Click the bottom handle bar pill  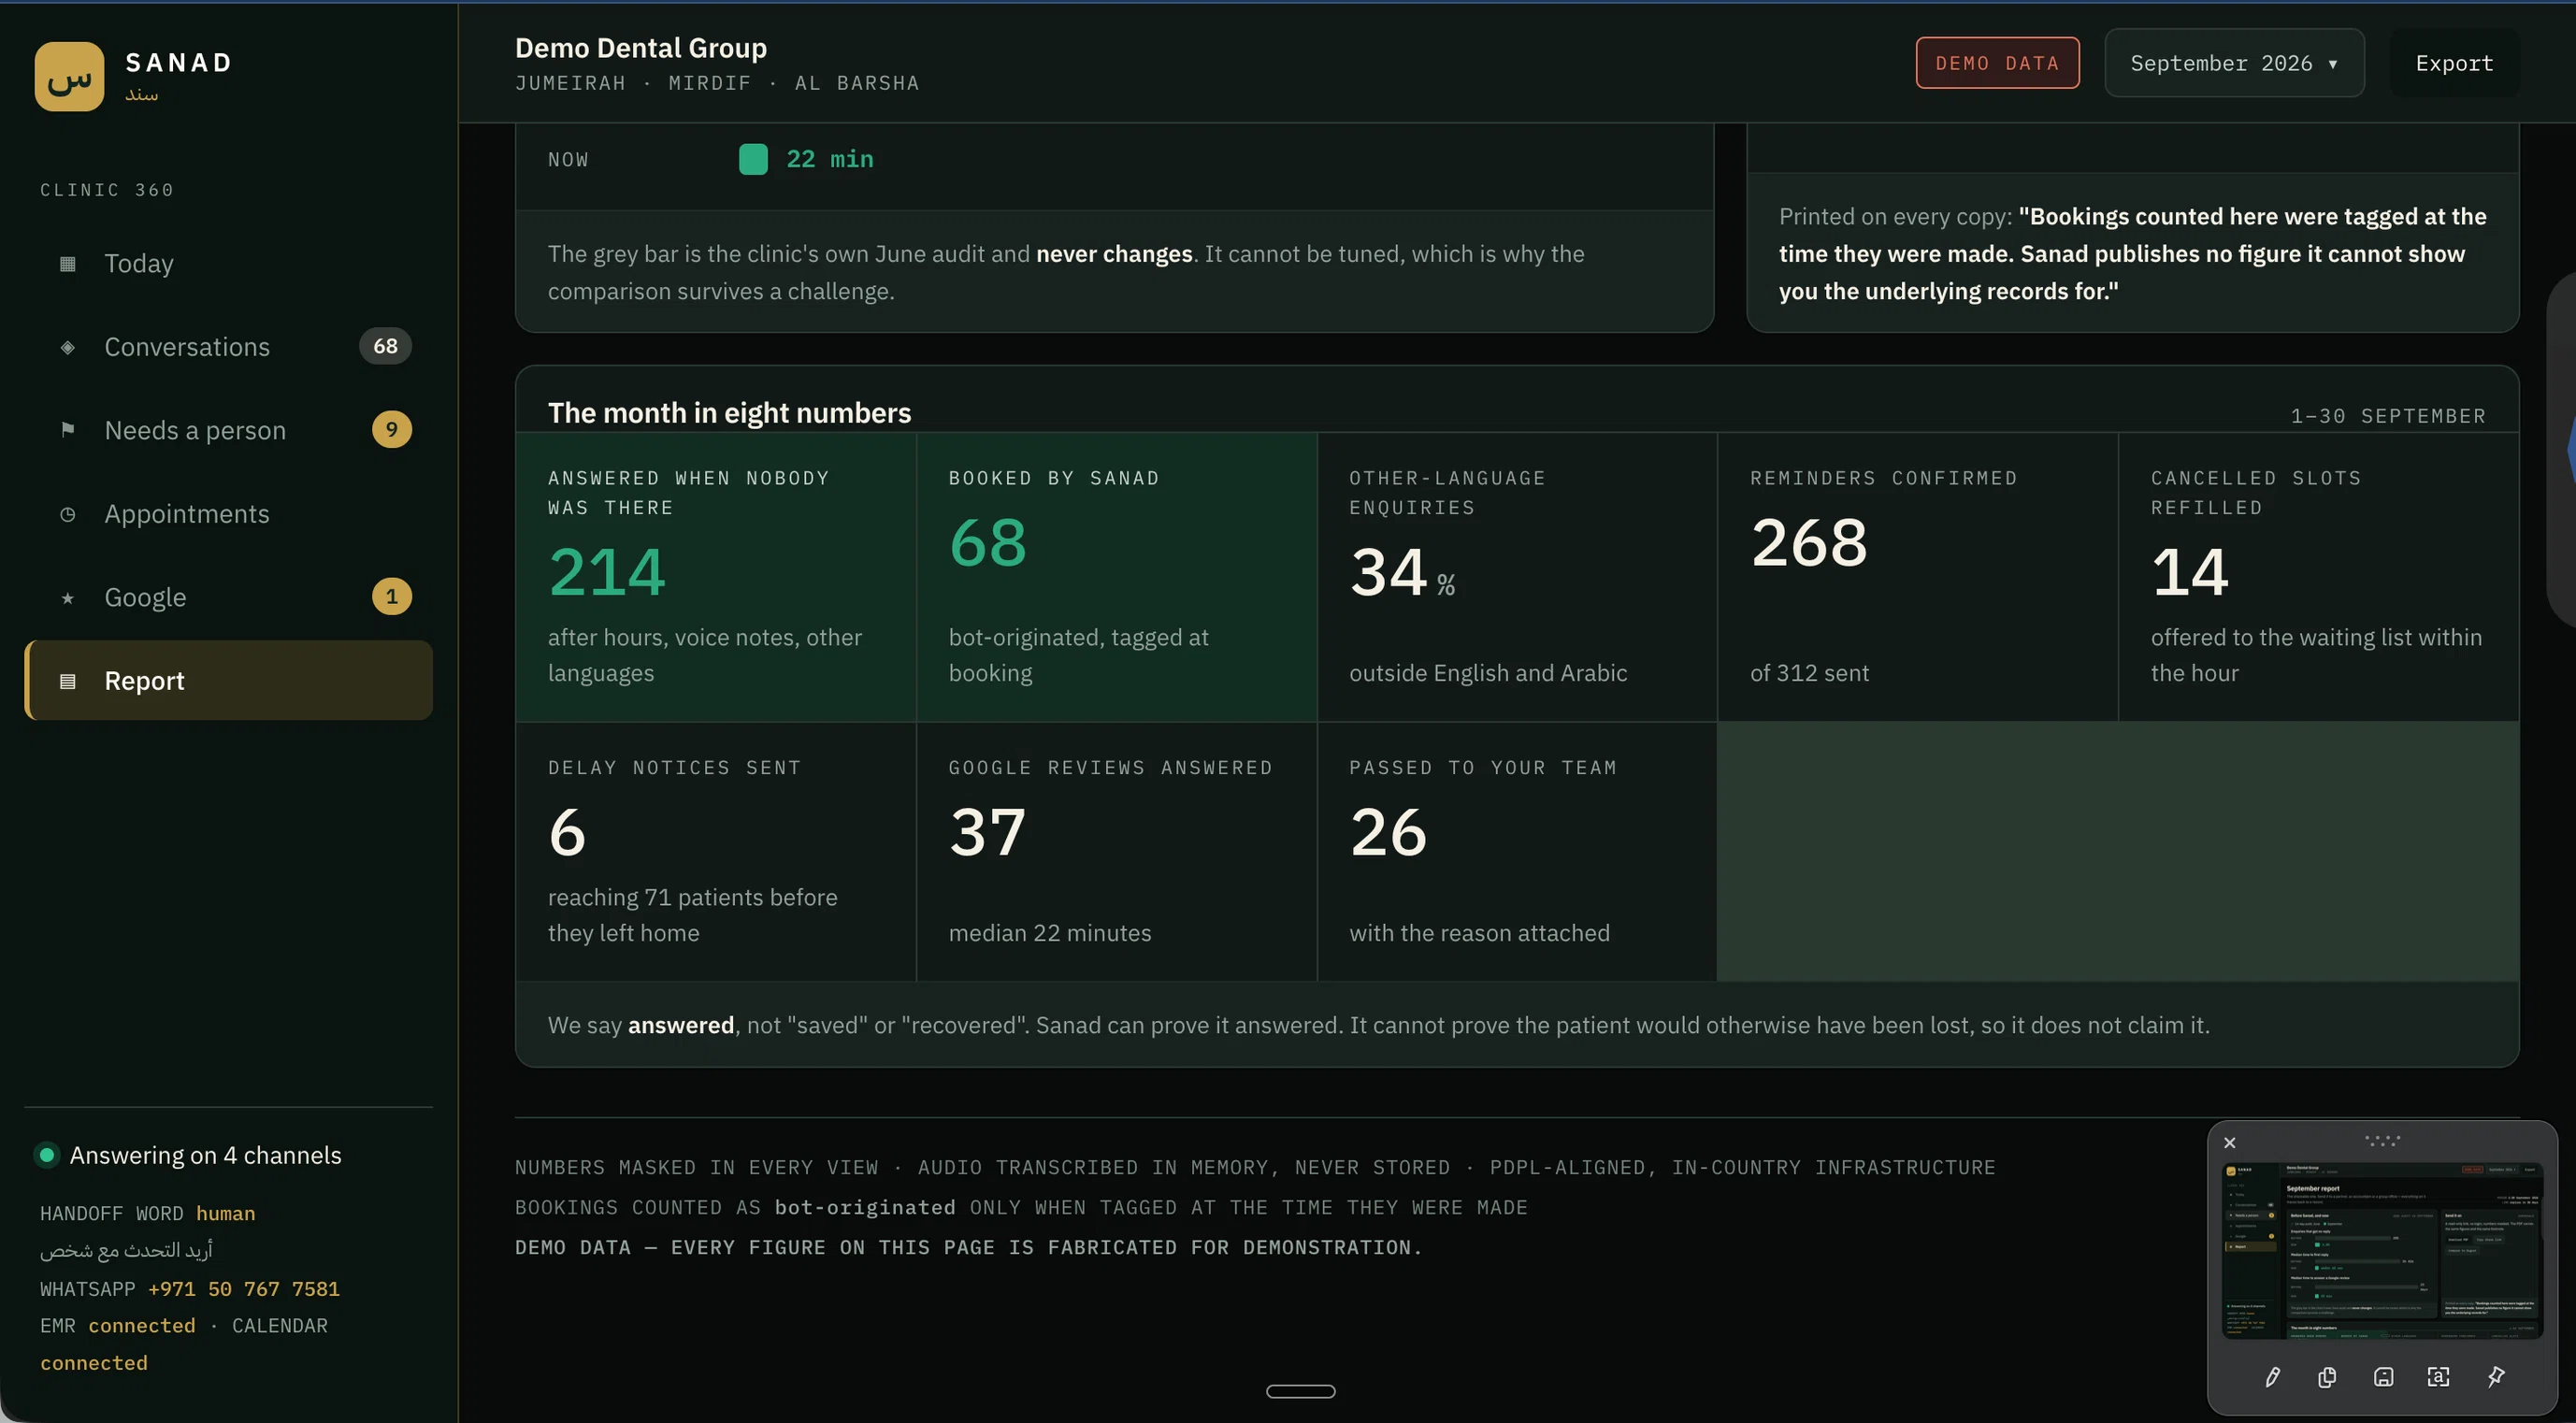pyautogui.click(x=1300, y=1391)
